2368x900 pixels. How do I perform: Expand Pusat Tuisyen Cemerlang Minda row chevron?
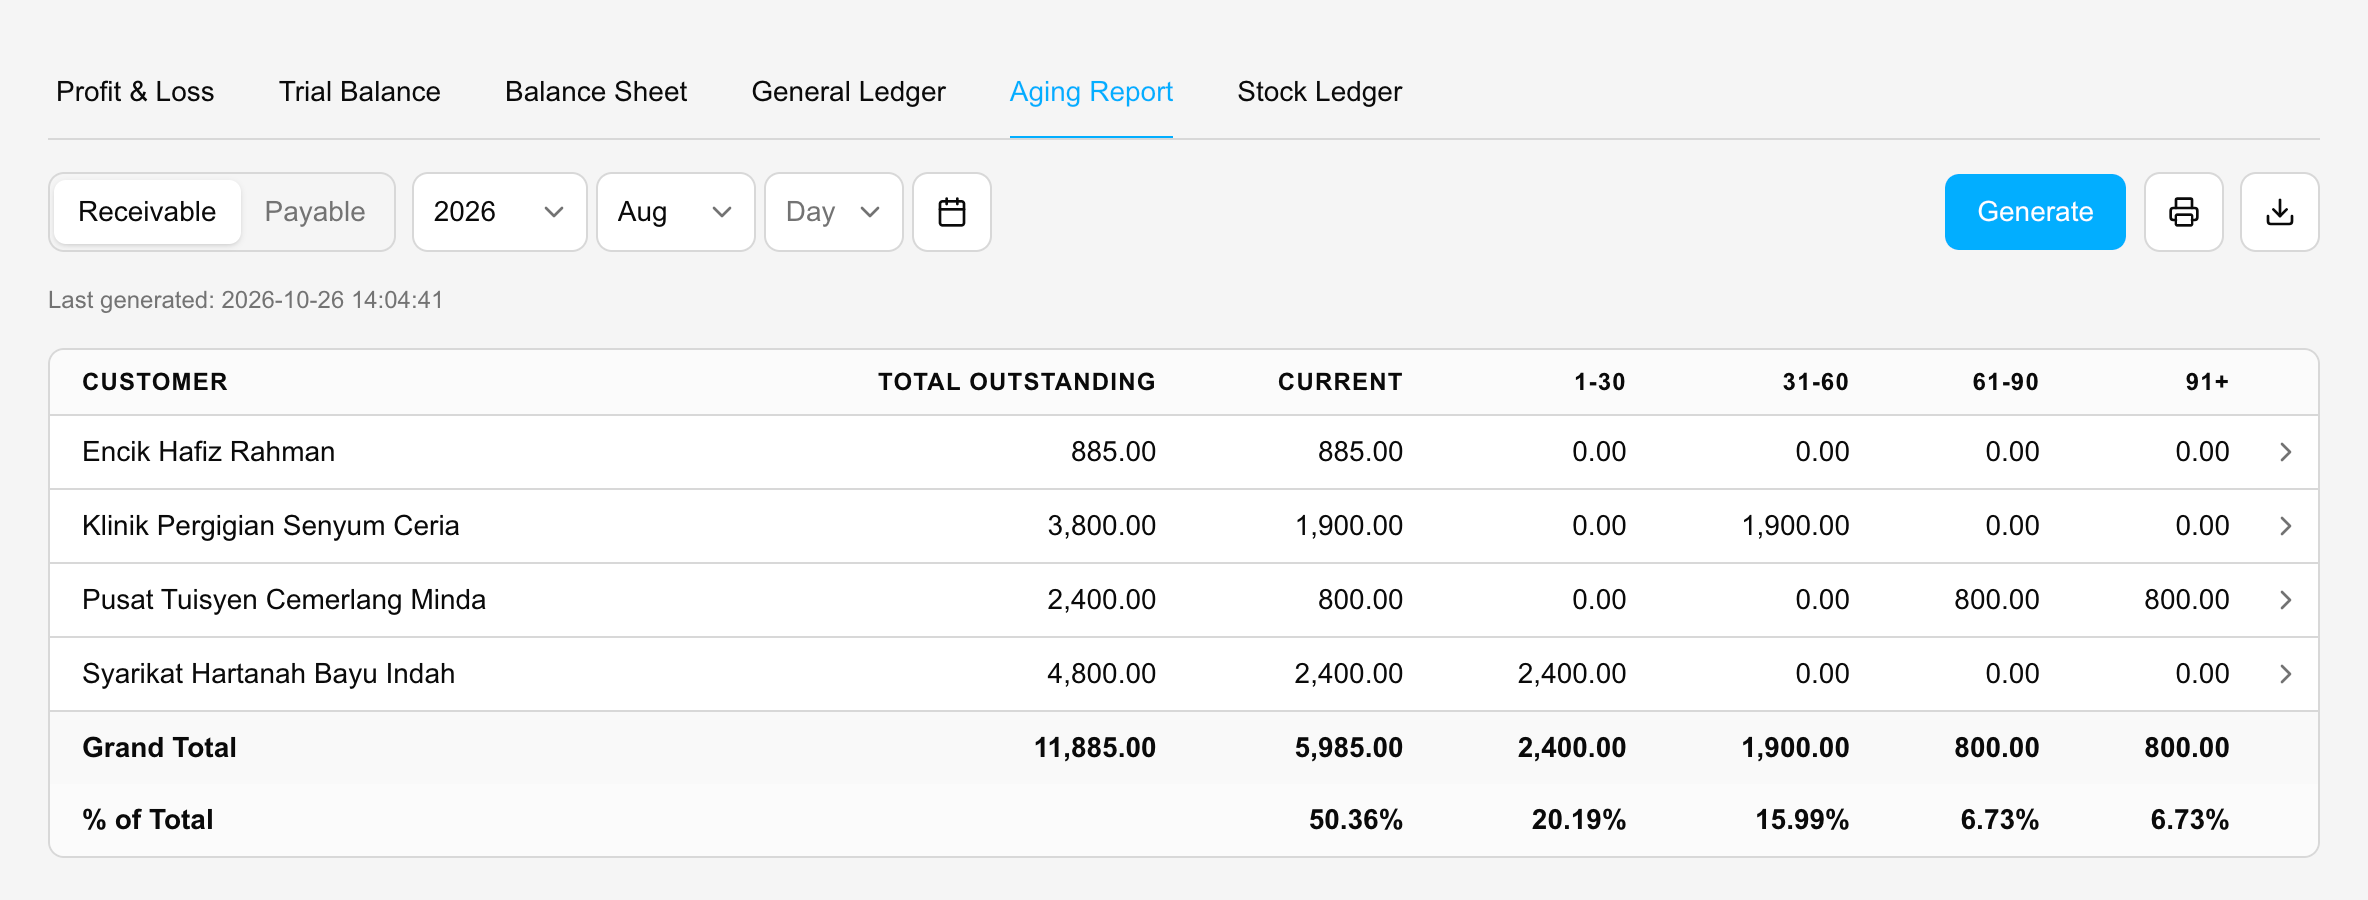pos(2285,600)
